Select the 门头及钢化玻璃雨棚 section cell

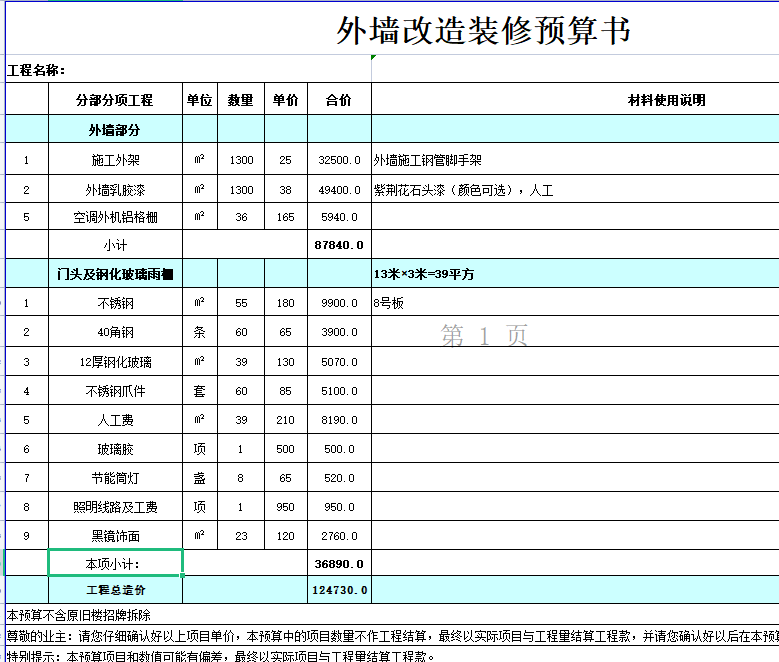pyautogui.click(x=115, y=273)
